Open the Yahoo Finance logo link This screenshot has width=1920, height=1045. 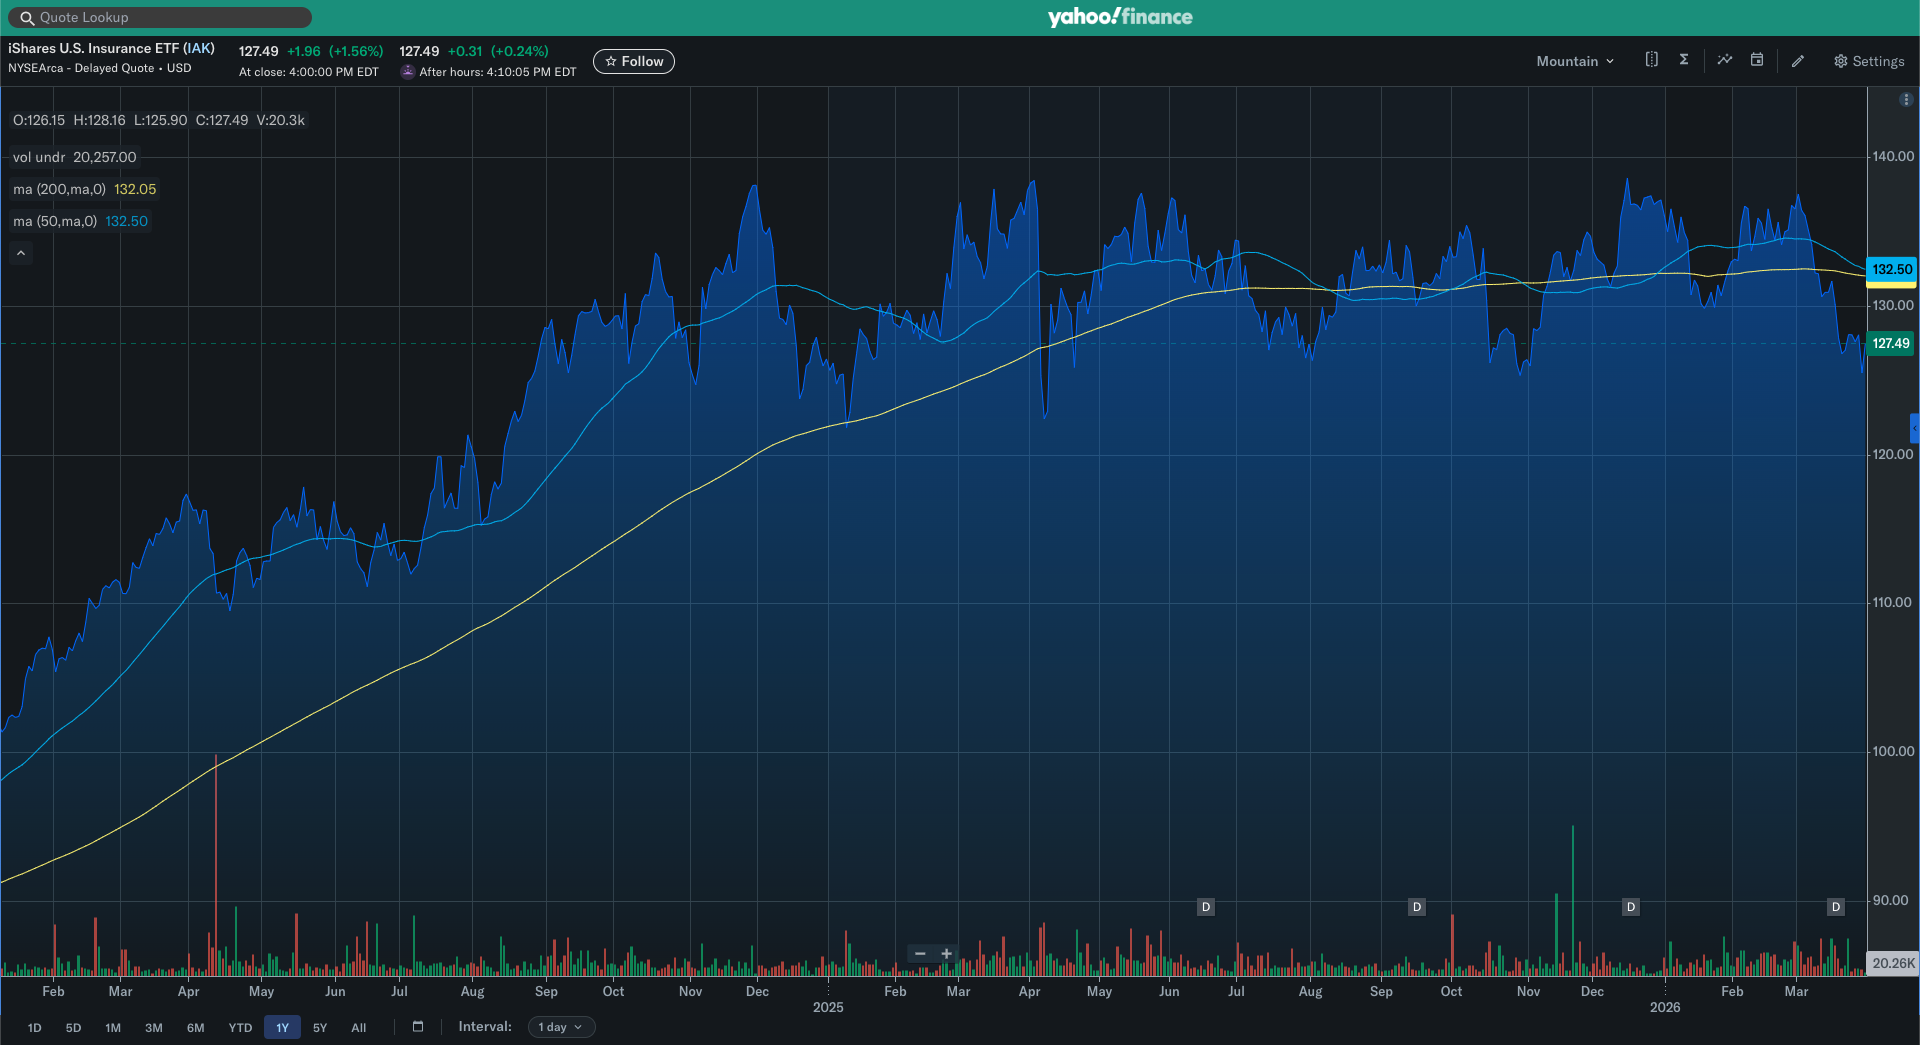(1120, 17)
